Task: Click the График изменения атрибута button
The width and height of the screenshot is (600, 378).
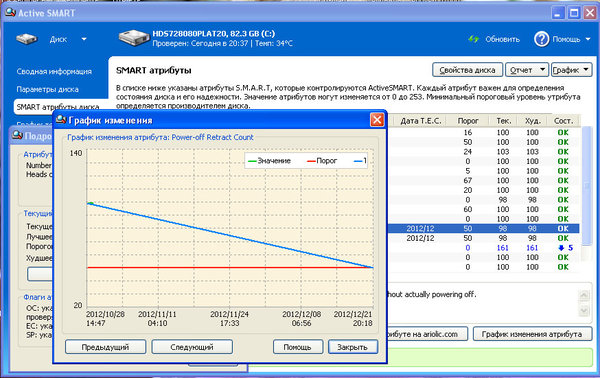Action: click(x=532, y=334)
